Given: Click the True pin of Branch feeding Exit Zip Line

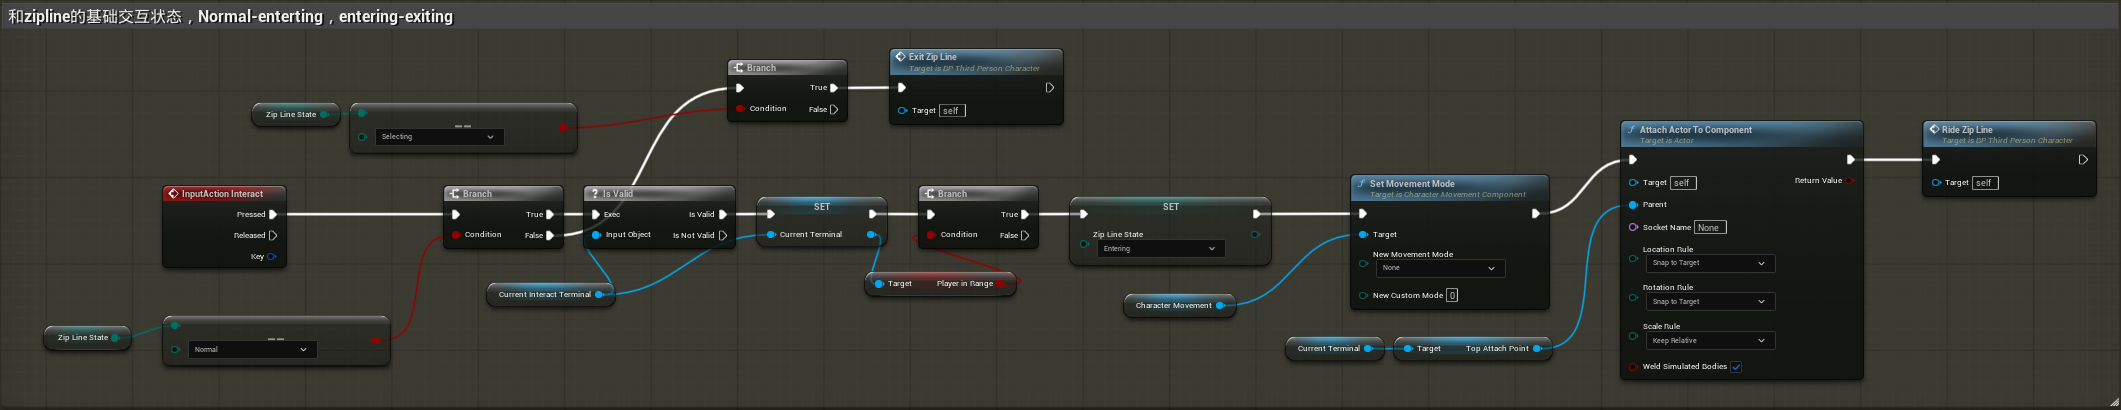Looking at the screenshot, I should [834, 88].
